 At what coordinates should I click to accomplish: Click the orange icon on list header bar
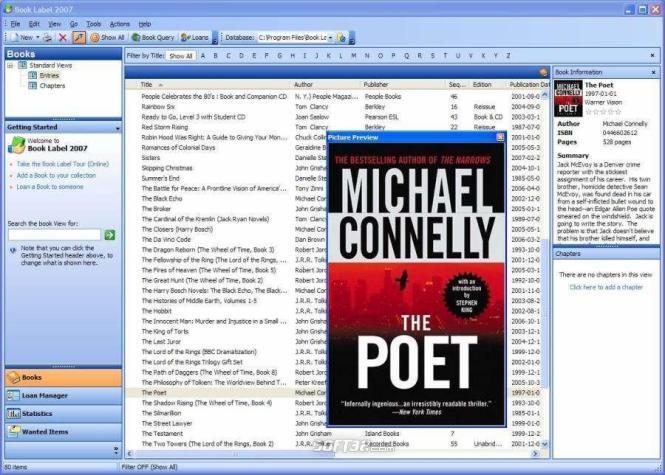click(543, 73)
